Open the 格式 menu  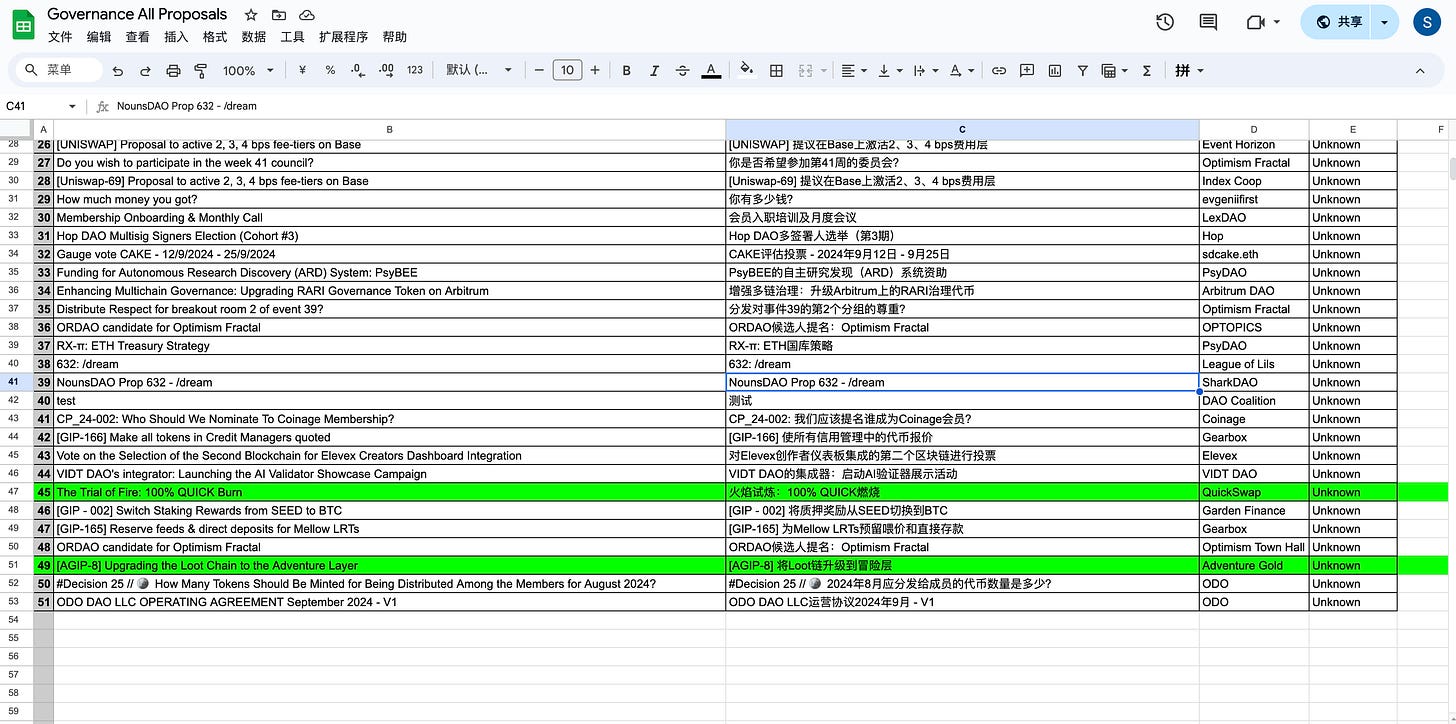pos(215,37)
